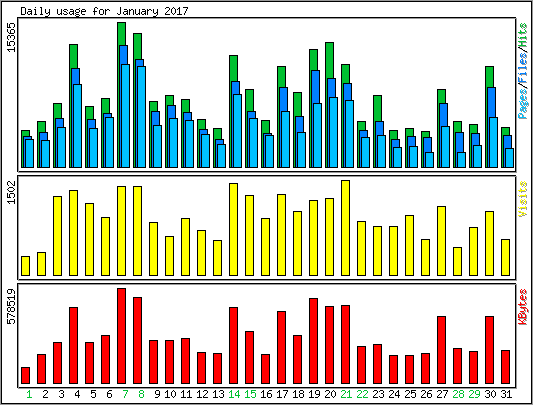Click the green hits bar for day 30
Image resolution: width=533 pixels, height=405 pixels.
(489, 77)
